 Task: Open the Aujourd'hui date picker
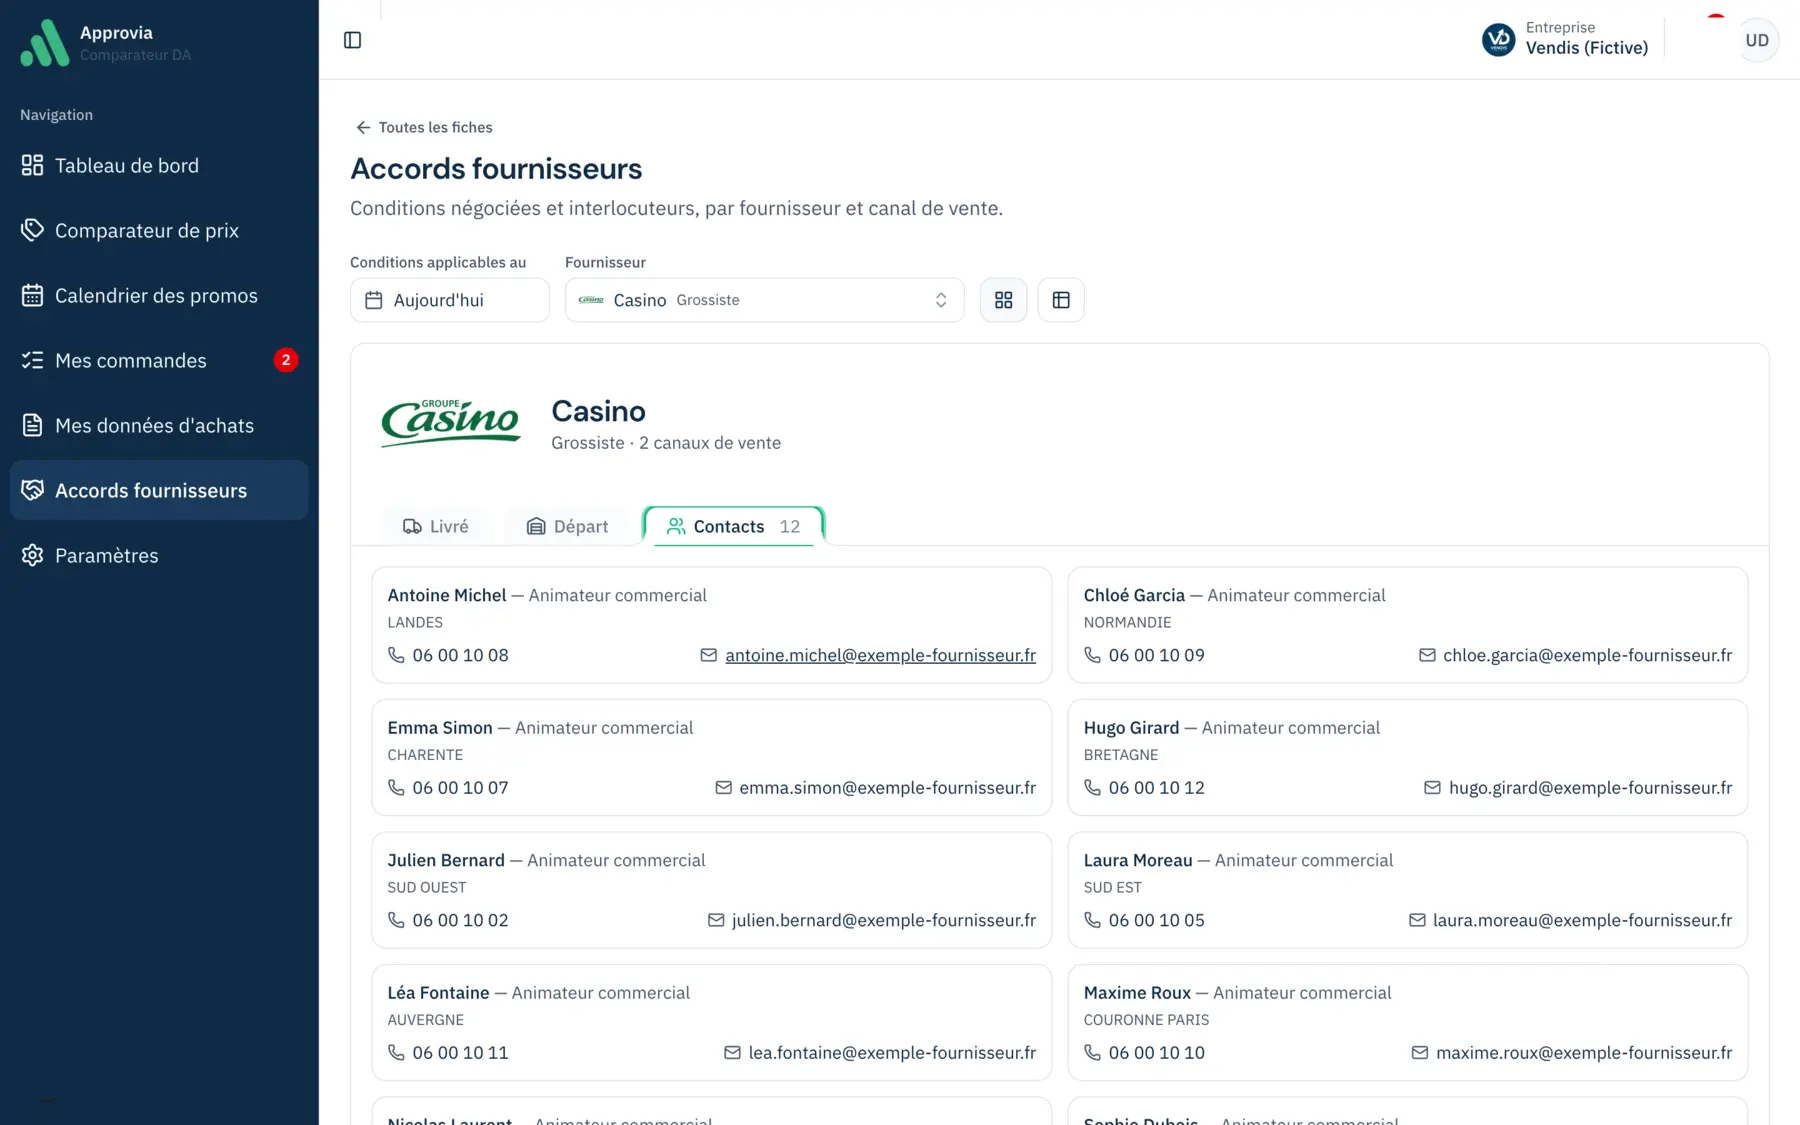[450, 300]
